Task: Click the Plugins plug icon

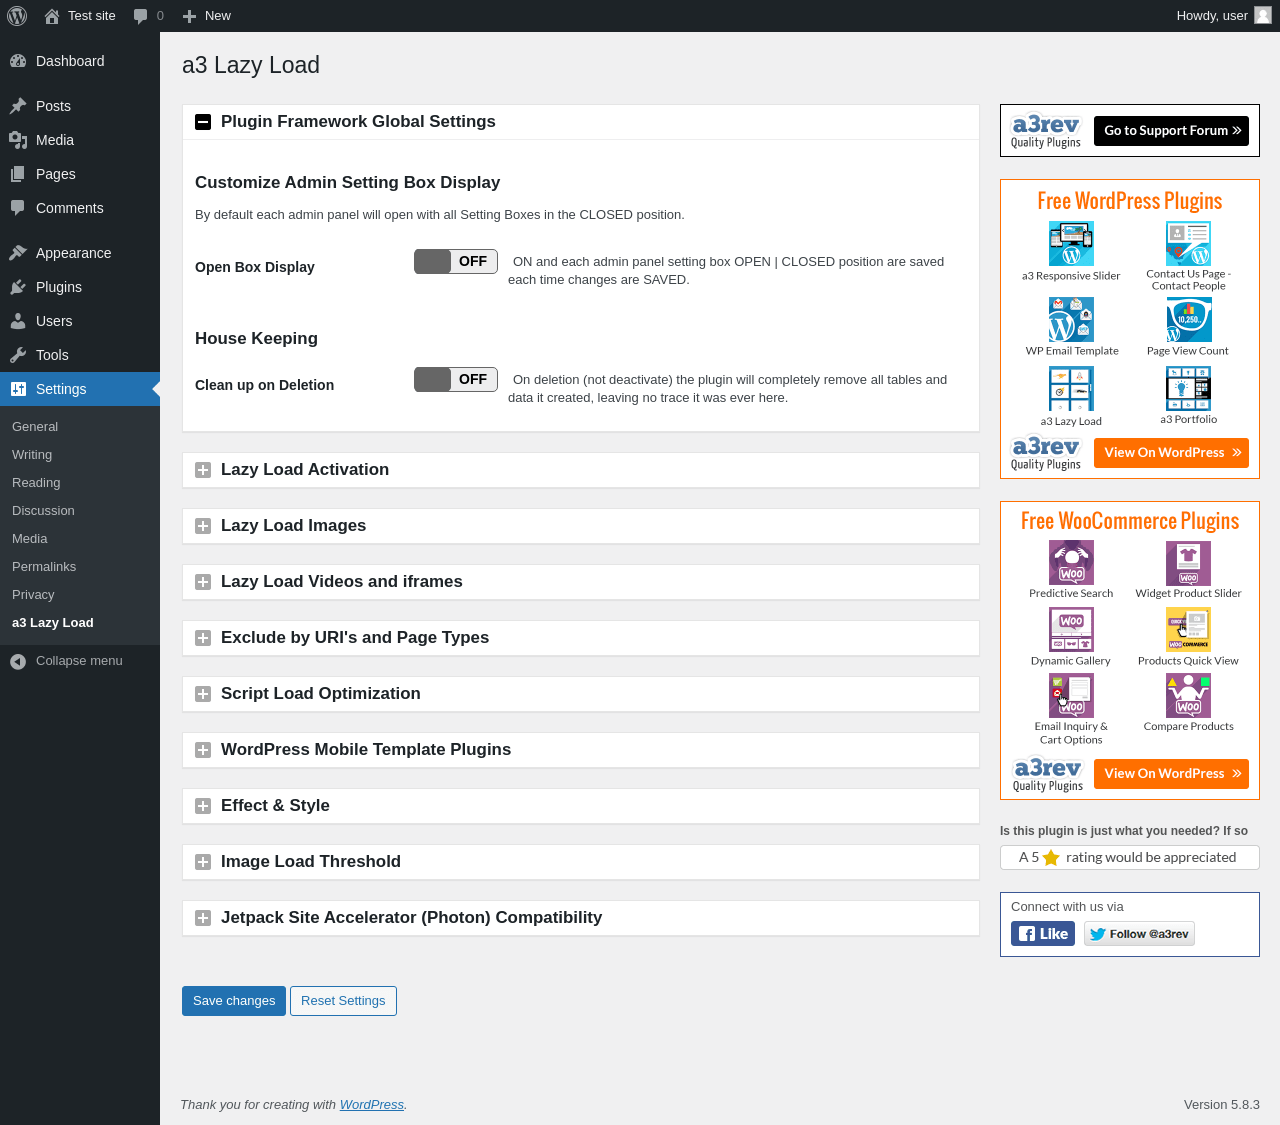Action: coord(18,287)
